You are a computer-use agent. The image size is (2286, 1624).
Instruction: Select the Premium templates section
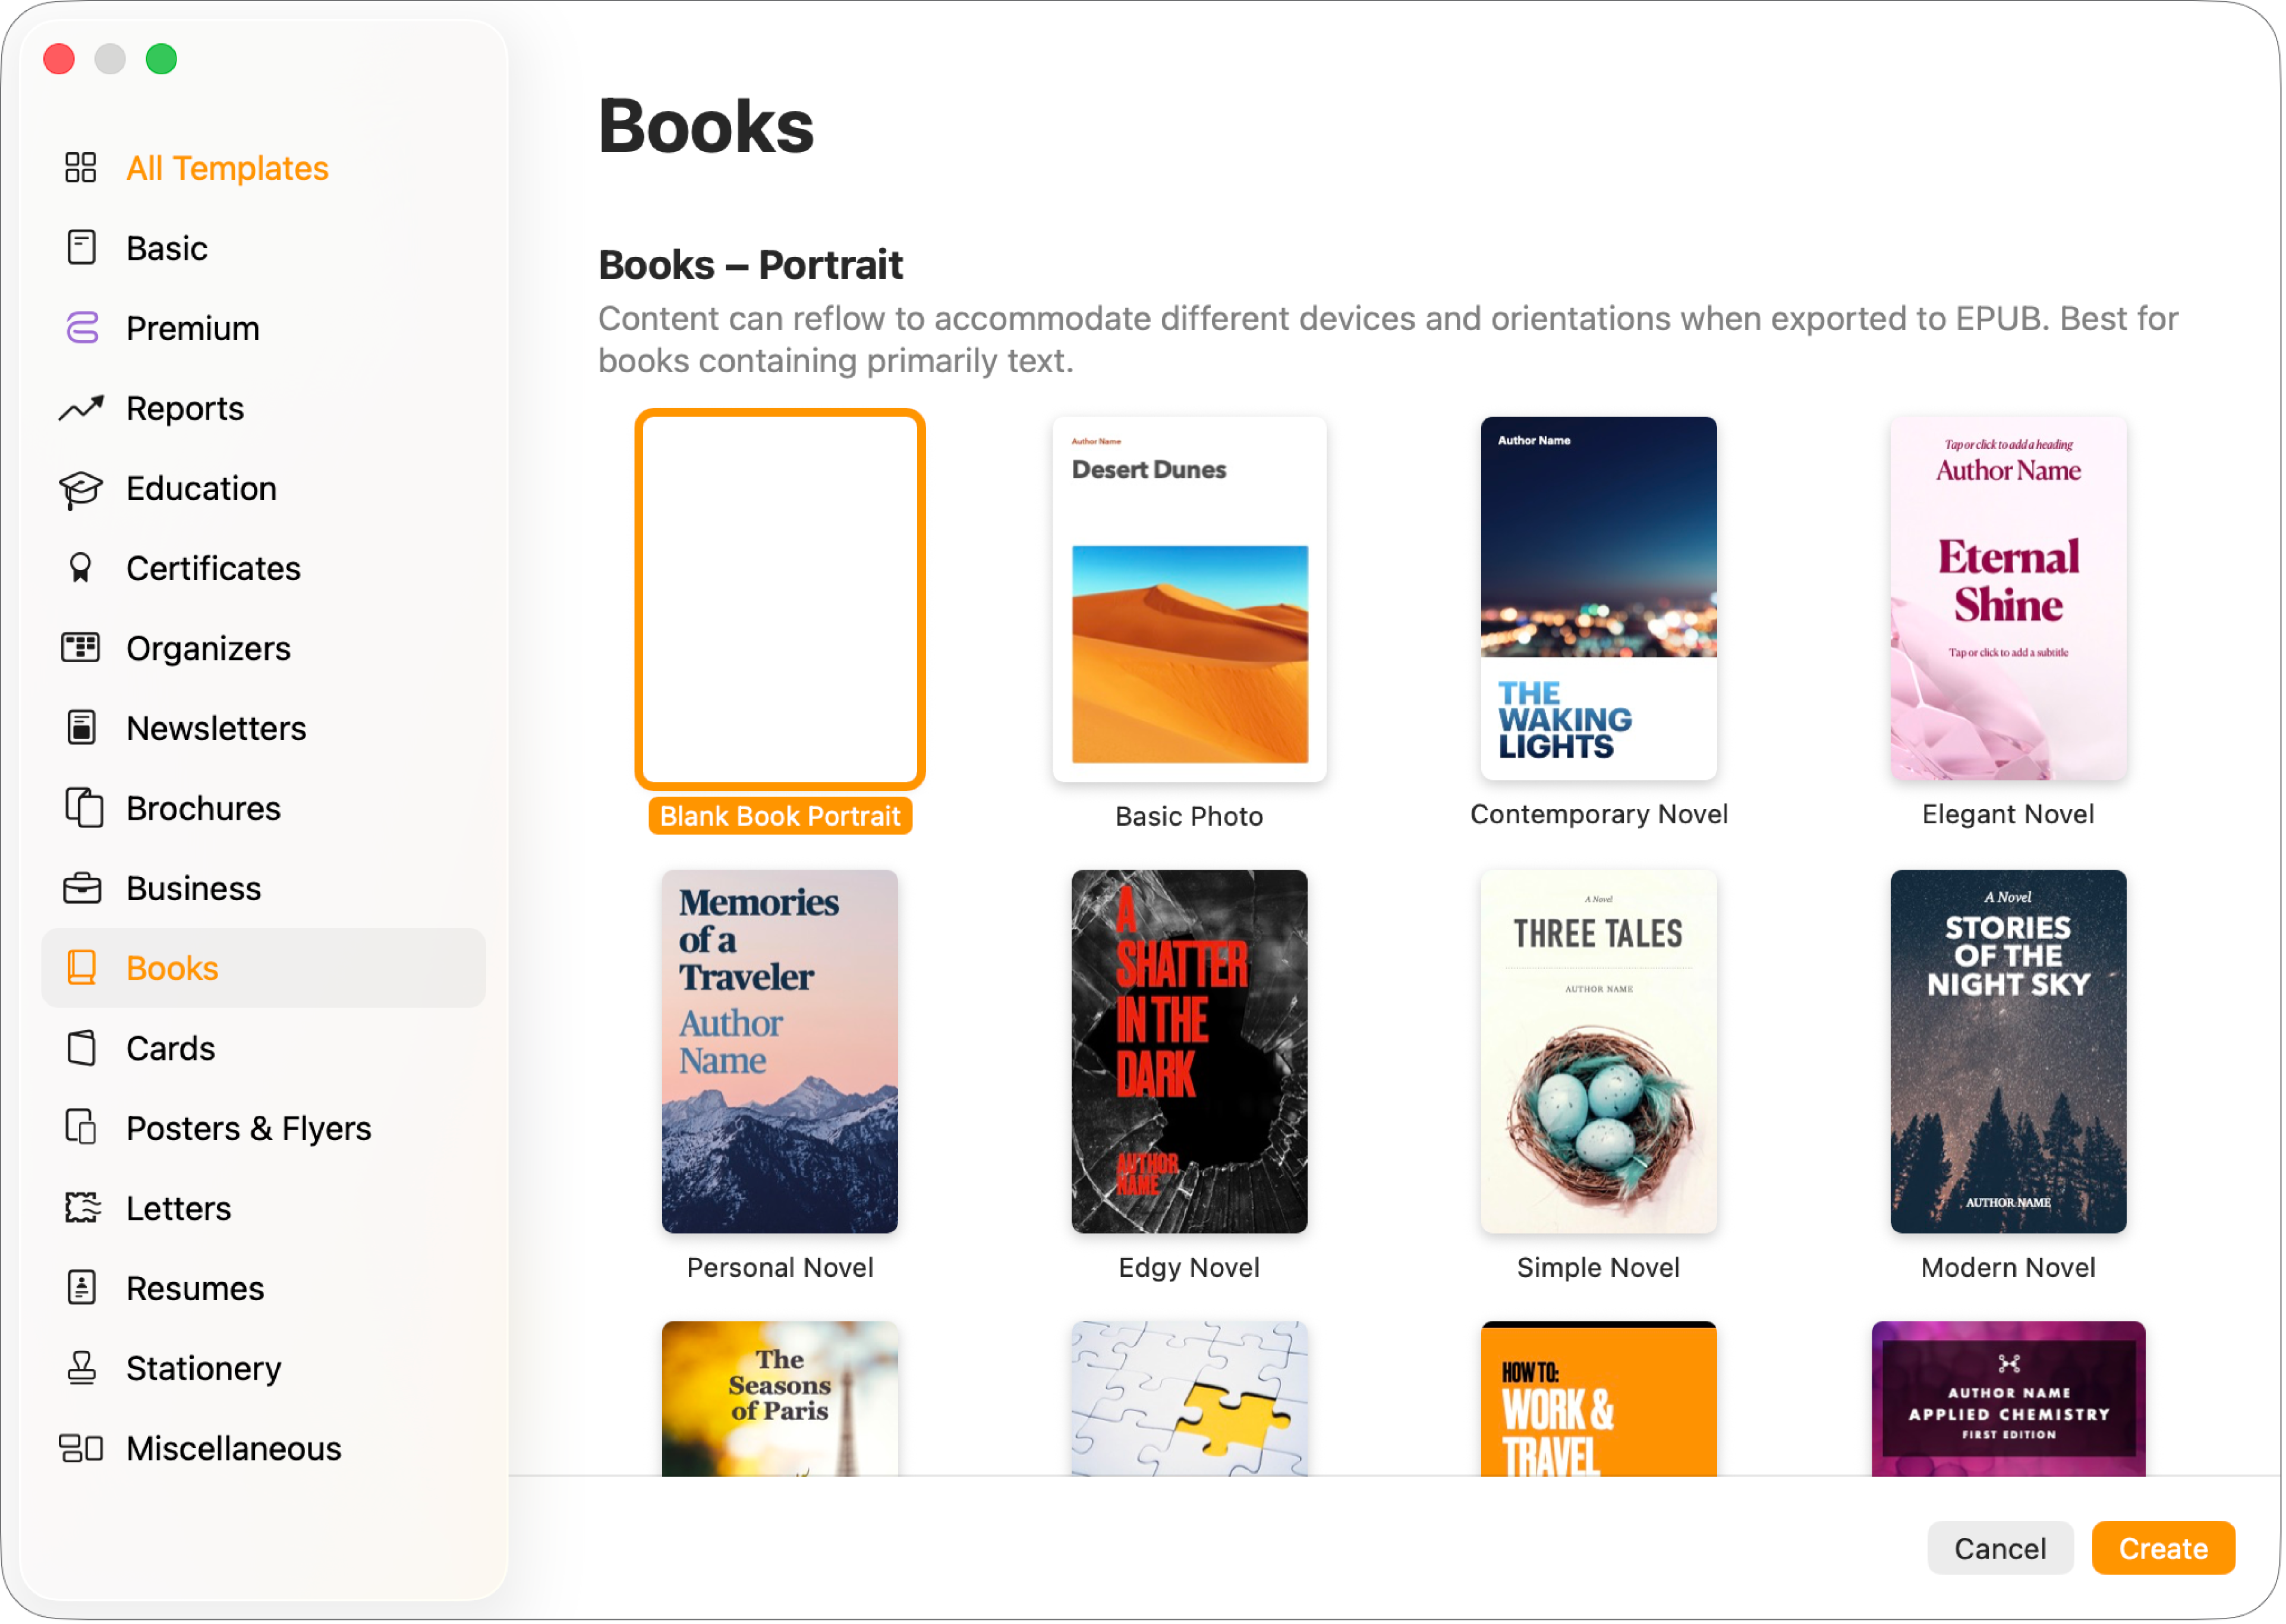tap(192, 328)
